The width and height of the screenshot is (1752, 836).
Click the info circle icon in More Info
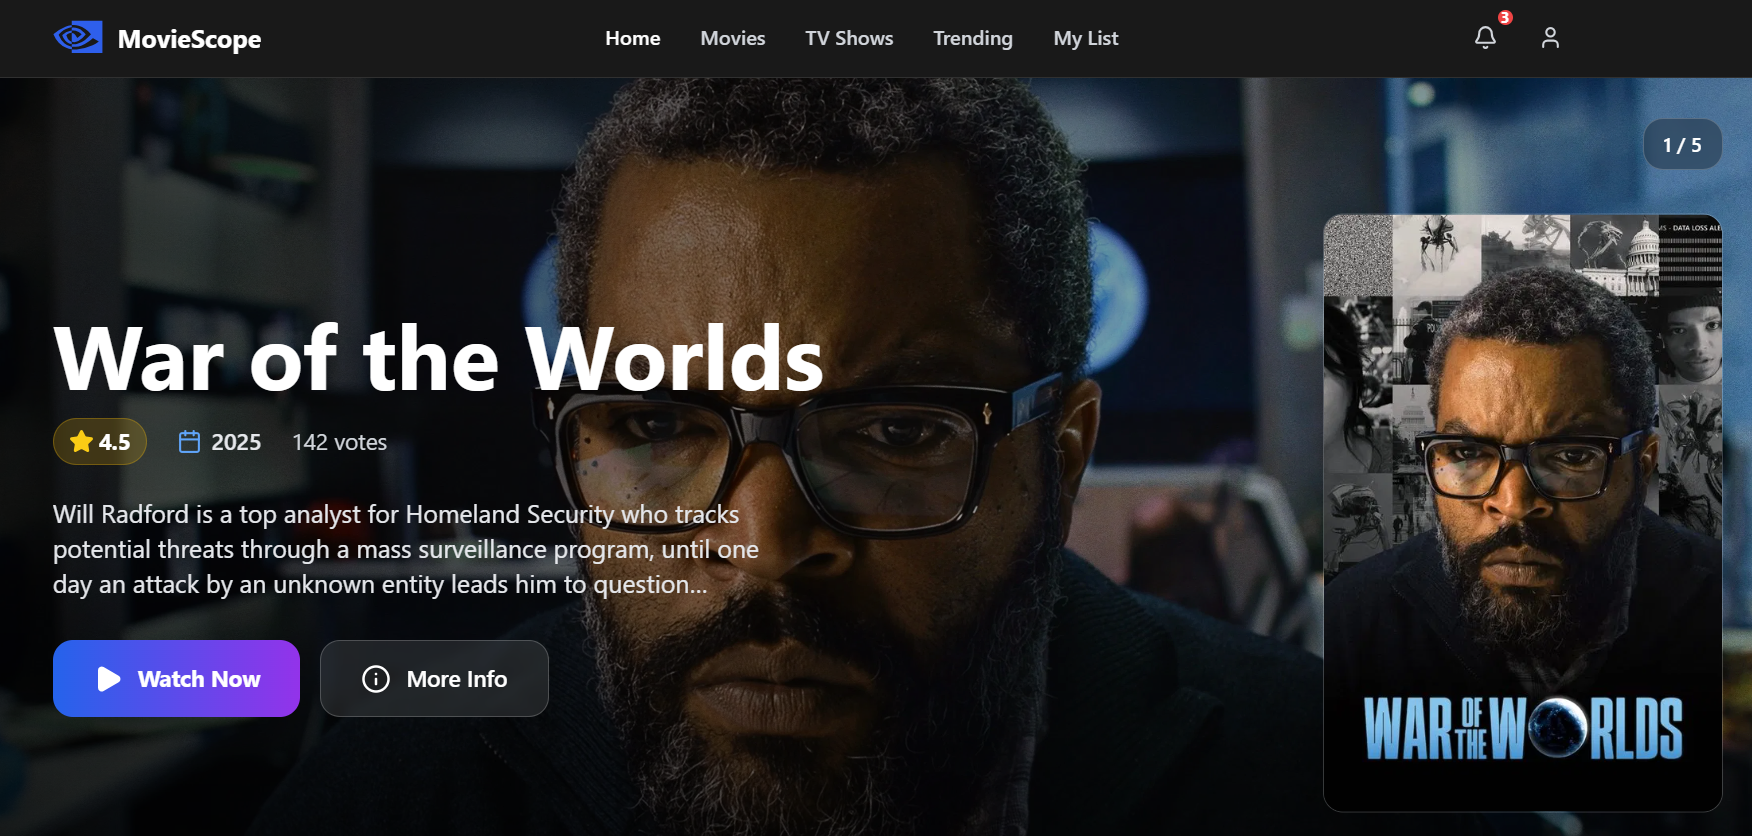click(x=376, y=679)
